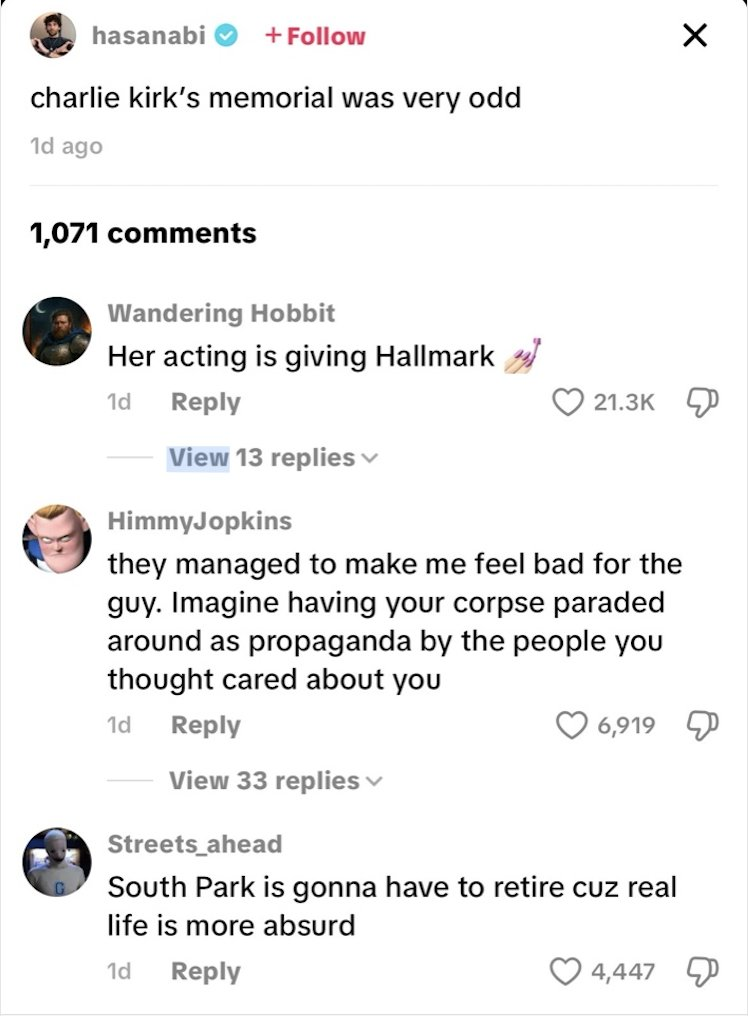
Task: Open Streets_ahead's avatar
Action: (x=57, y=862)
